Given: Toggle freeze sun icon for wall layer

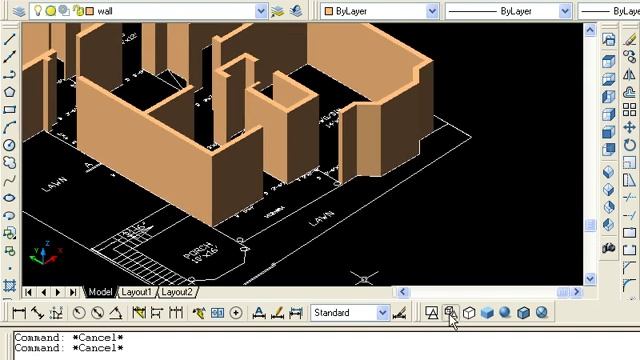Looking at the screenshot, I should click(x=50, y=11).
